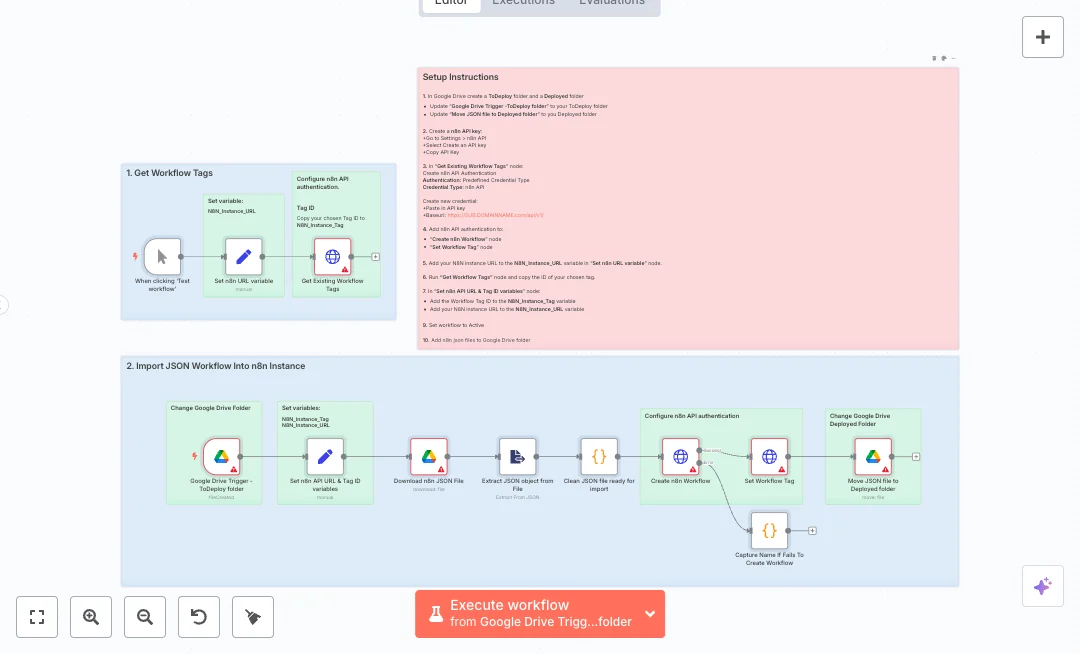Select the Clean JSON file code node
The image size is (1080, 654).
click(599, 457)
